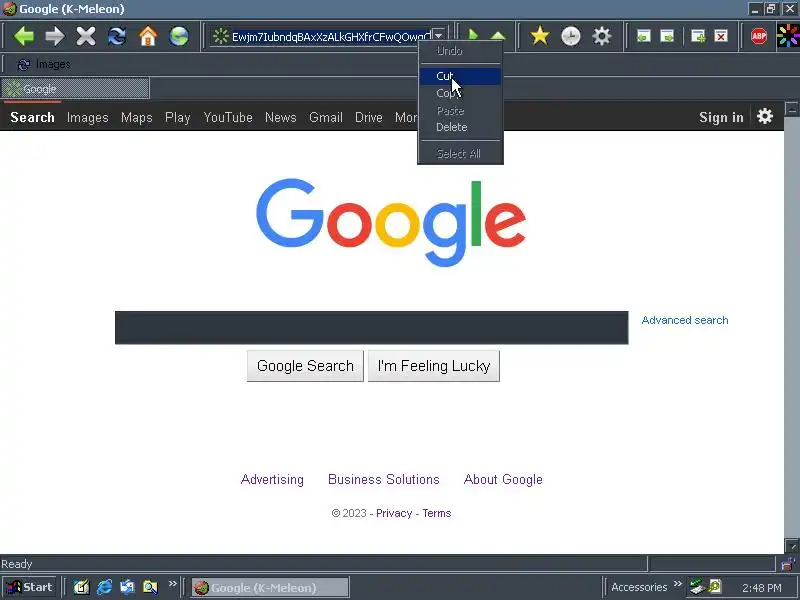This screenshot has height=600, width=800.
Task: Open bookmarks with the yellow star icon
Action: pyautogui.click(x=540, y=36)
